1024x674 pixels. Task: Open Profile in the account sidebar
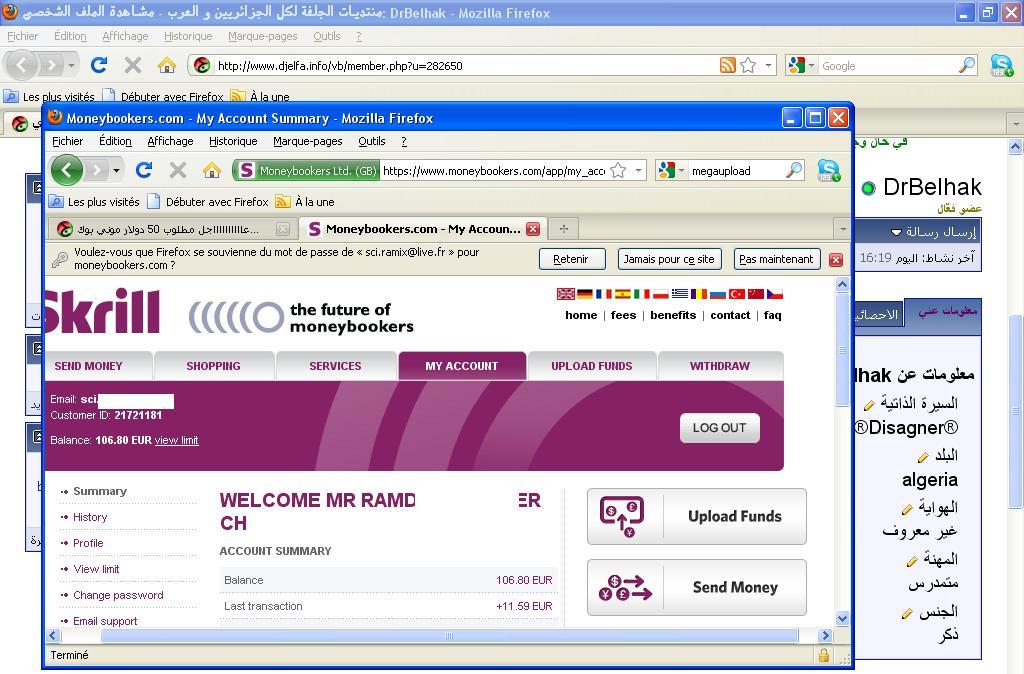pyautogui.click(x=88, y=543)
